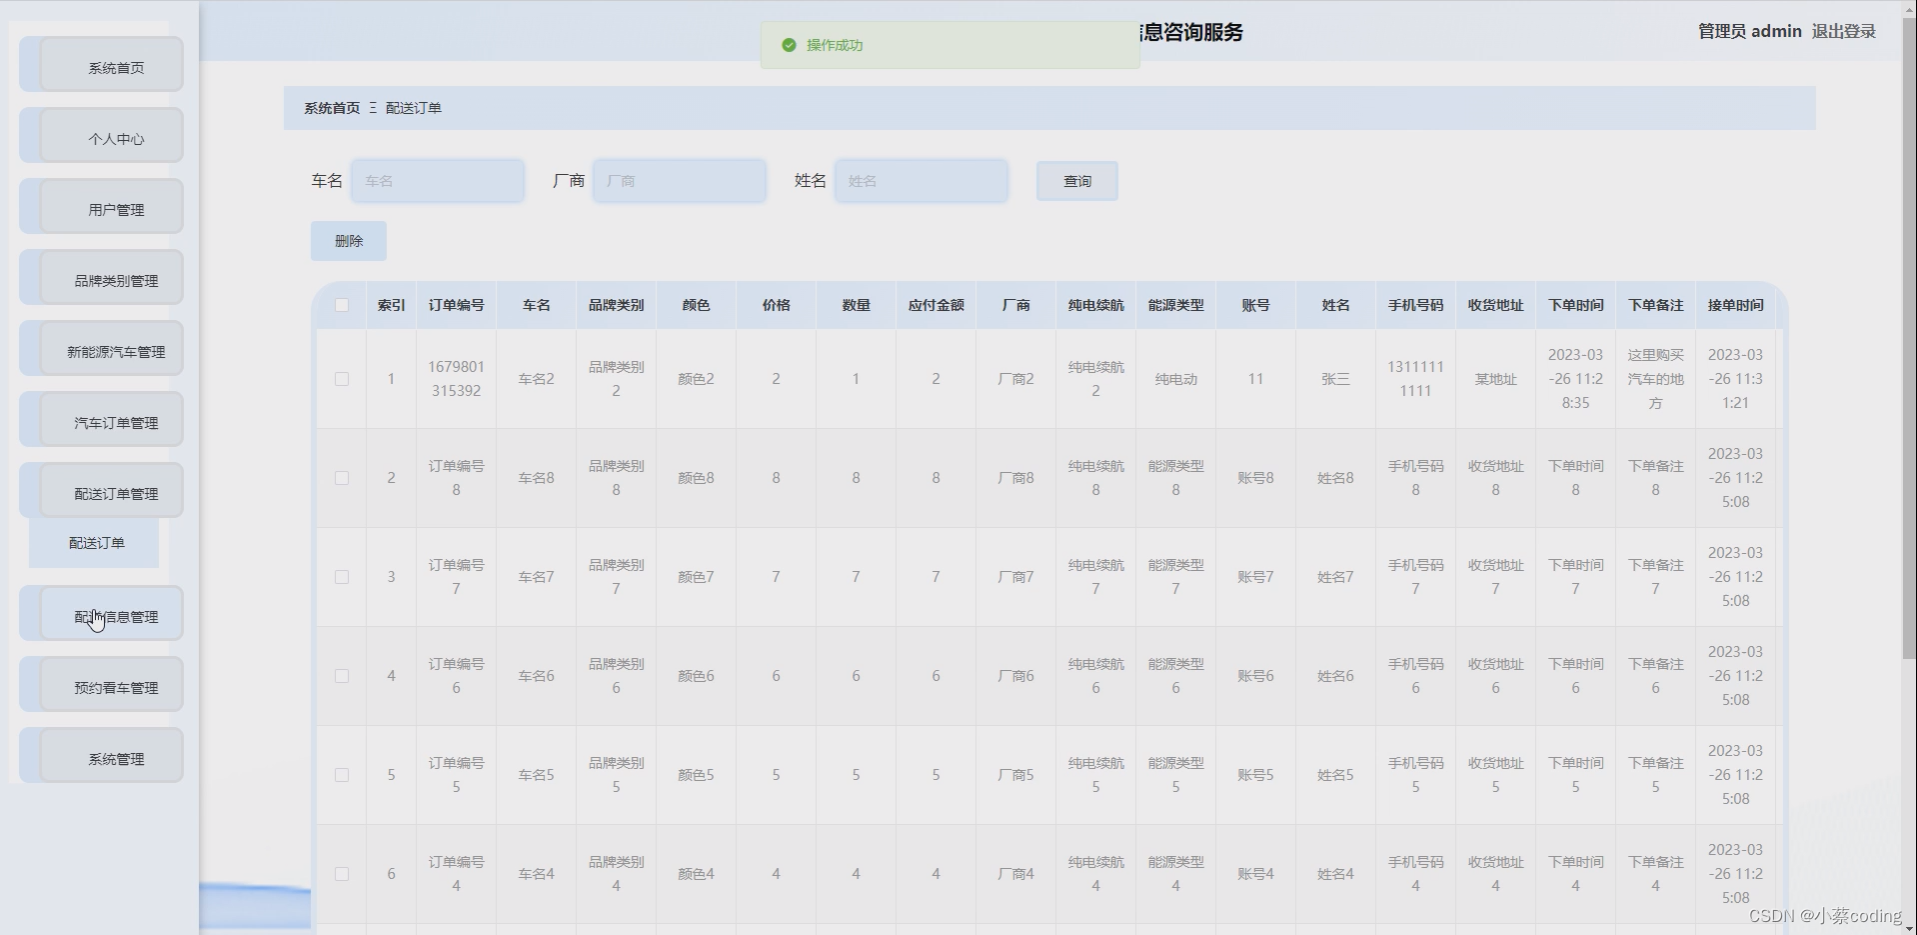This screenshot has width=1917, height=935.
Task: Click the 查询 search button
Action: (1077, 181)
